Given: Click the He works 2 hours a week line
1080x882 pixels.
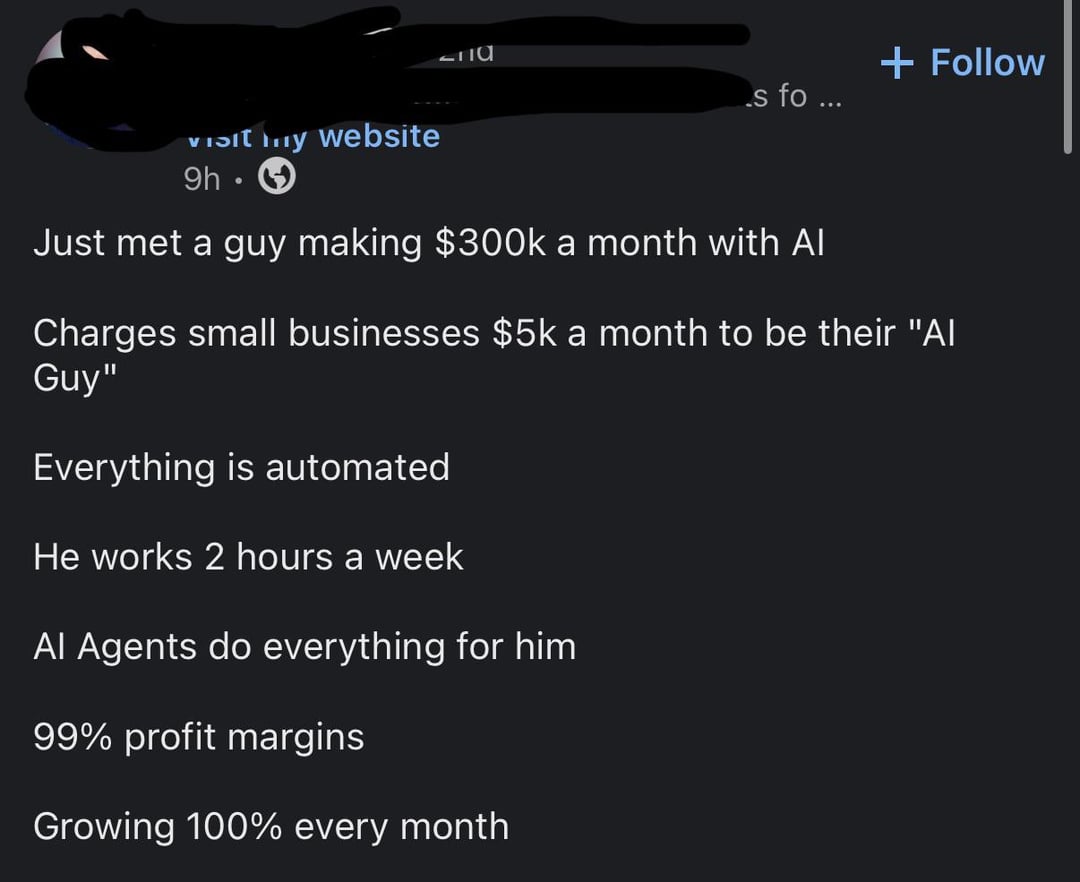Looking at the screenshot, I should (248, 557).
